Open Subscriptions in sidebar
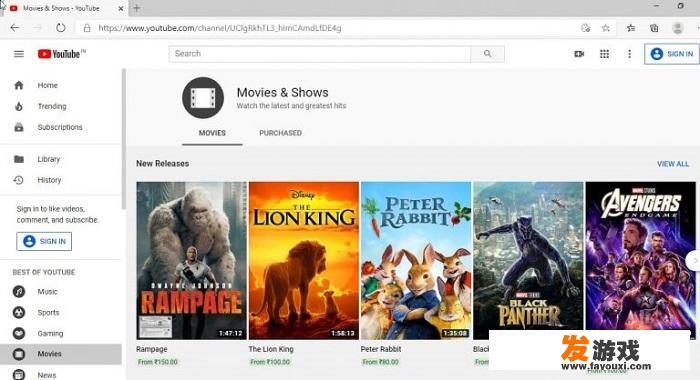The height and width of the screenshot is (380, 700). click(60, 127)
